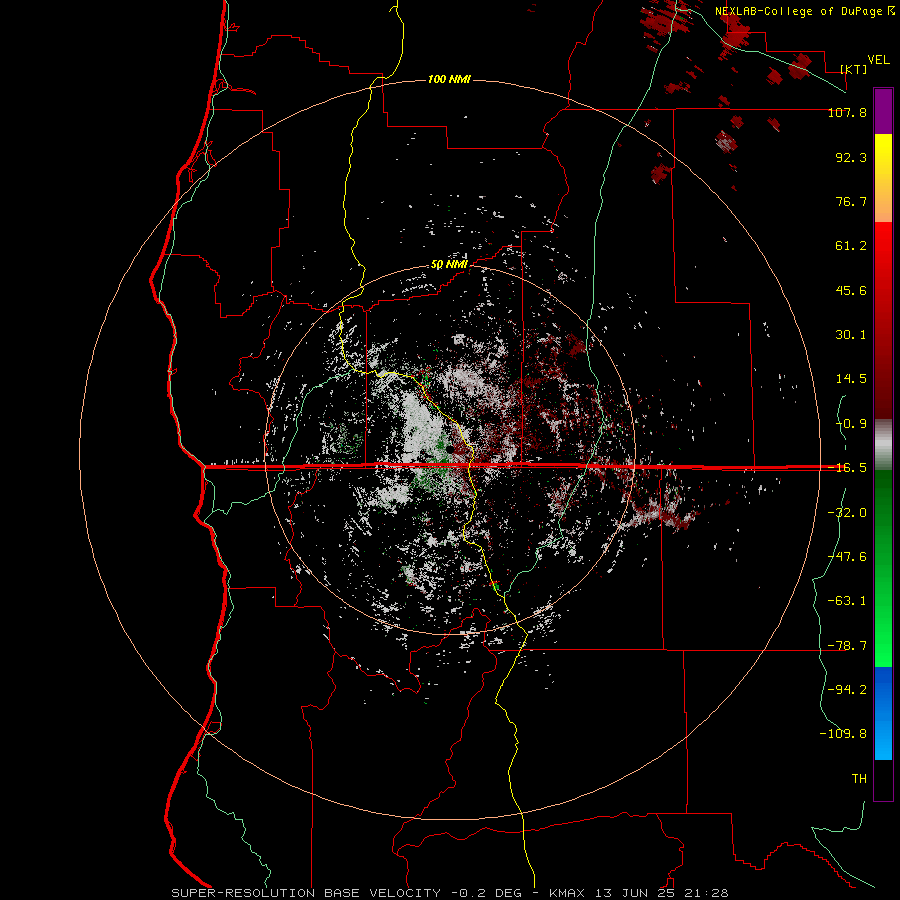The image size is (900, 900).
Task: Click the [KT] units label
Action: pos(854,69)
